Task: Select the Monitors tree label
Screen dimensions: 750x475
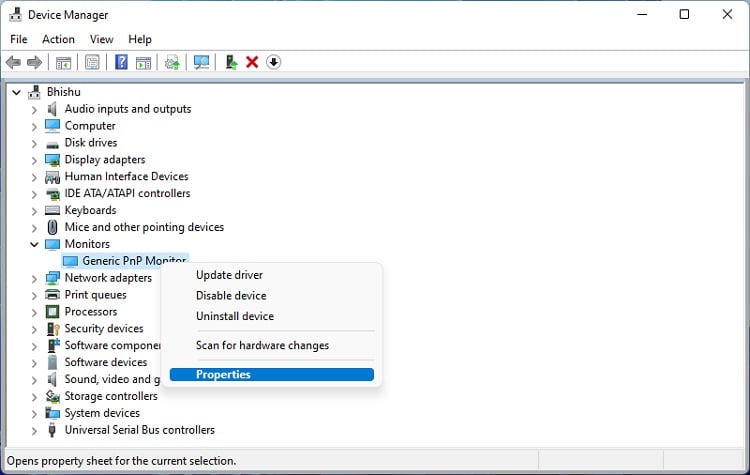Action: coord(87,244)
